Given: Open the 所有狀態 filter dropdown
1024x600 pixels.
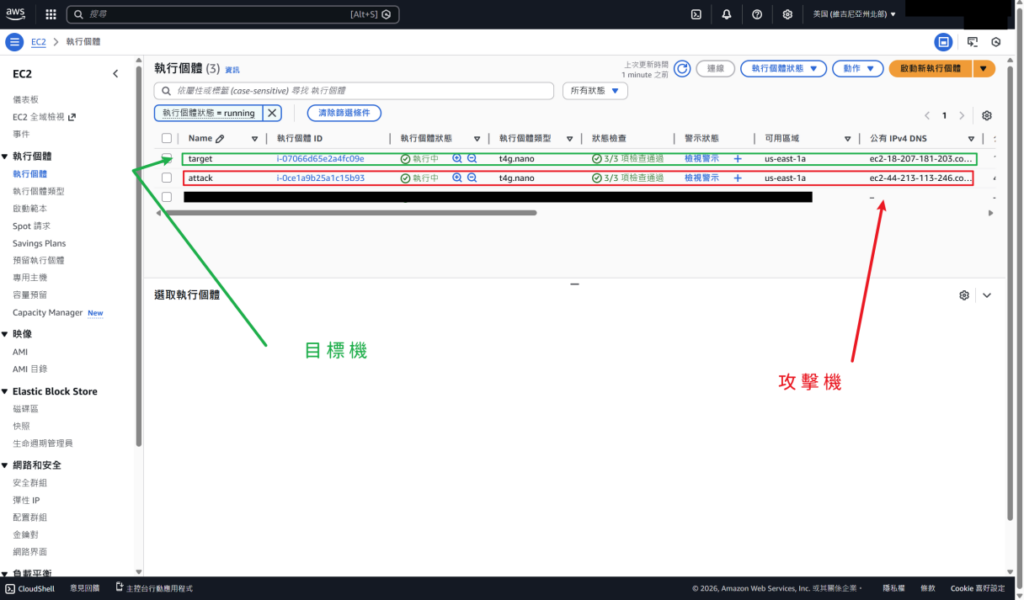Looking at the screenshot, I should pos(595,91).
